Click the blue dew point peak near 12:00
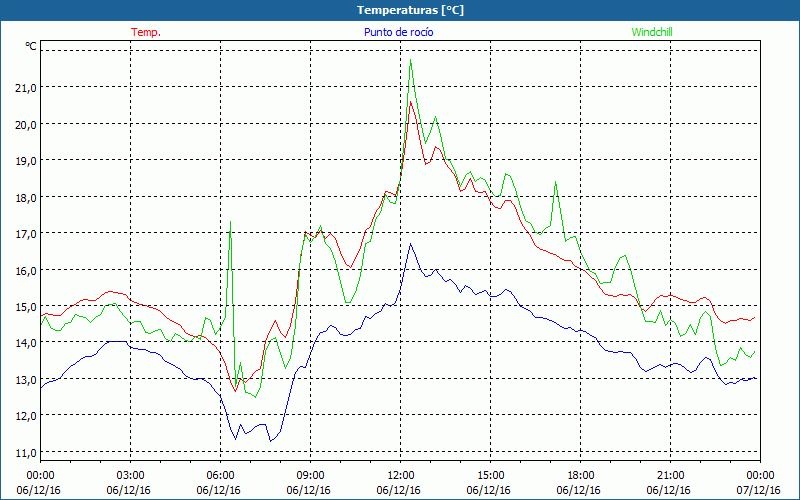Screen dimensions: 800x500 click(410, 244)
